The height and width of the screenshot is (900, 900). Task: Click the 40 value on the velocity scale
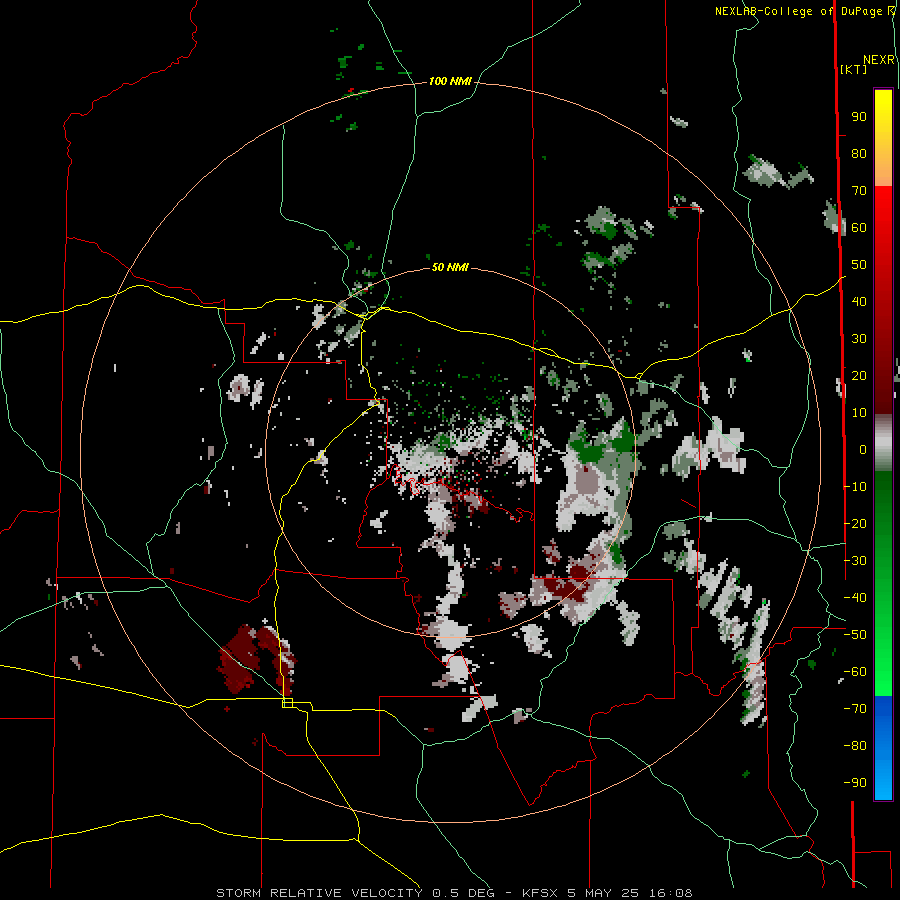(859, 301)
